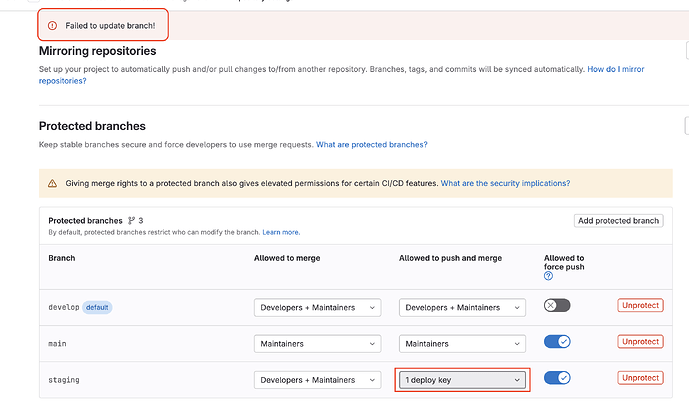689x405 pixels.
Task: Disable force push for the develop branch
Action: click(557, 306)
